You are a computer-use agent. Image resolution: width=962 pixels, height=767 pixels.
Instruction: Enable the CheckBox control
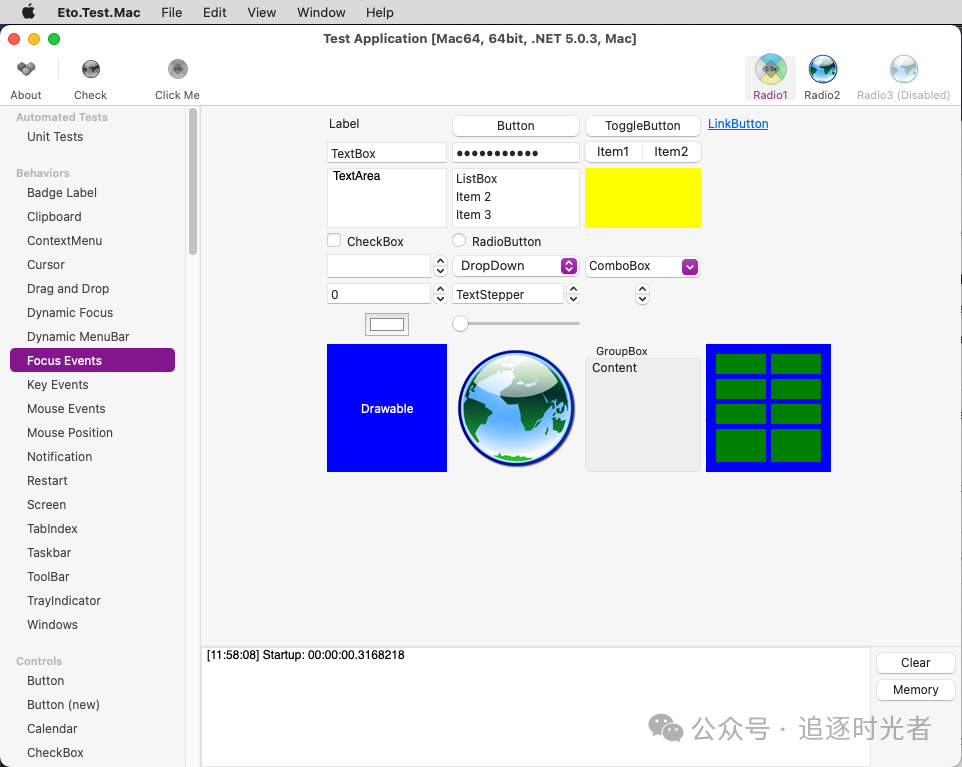click(334, 240)
